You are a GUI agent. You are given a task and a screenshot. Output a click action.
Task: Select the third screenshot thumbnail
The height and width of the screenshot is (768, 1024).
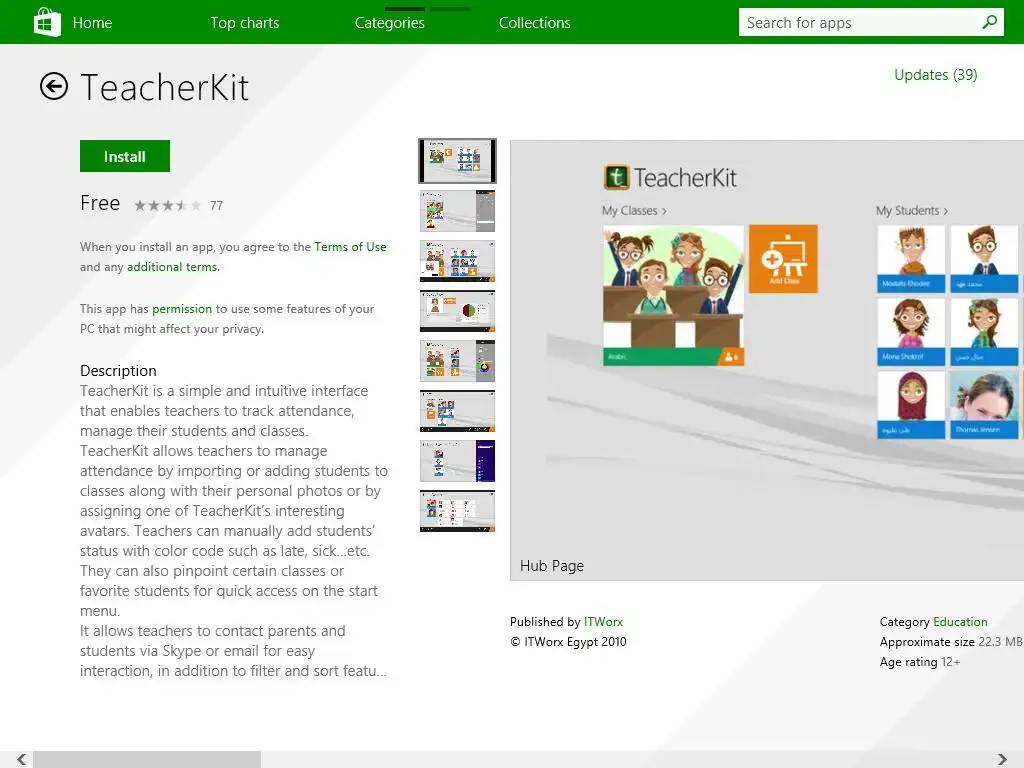[457, 261]
